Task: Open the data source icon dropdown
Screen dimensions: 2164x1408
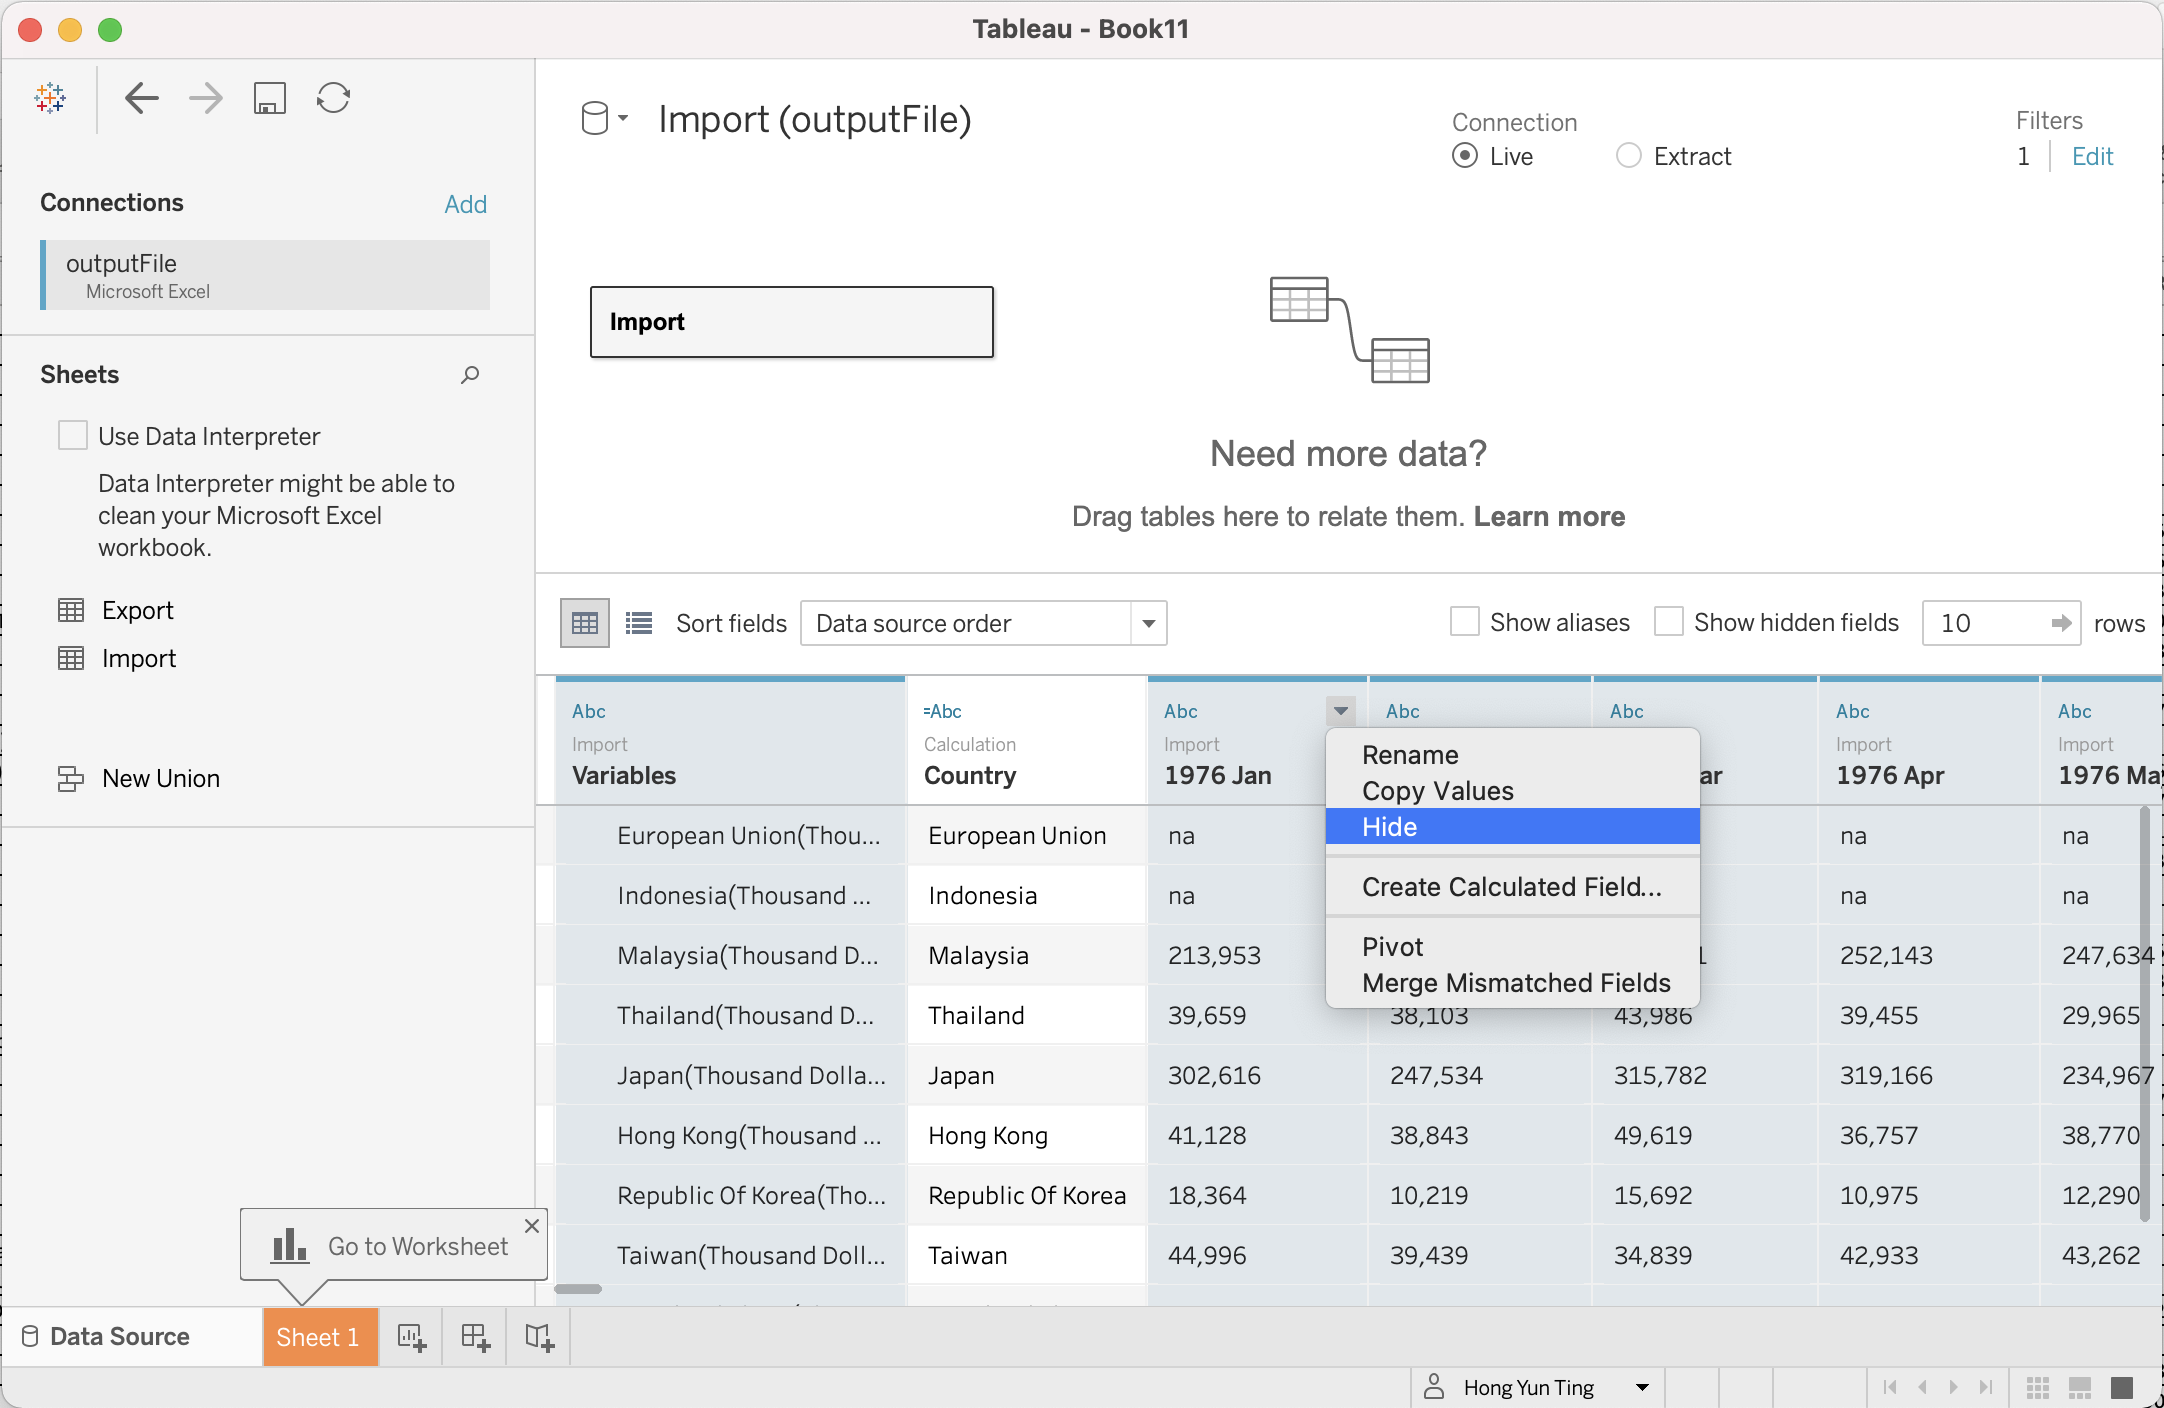Action: click(604, 119)
